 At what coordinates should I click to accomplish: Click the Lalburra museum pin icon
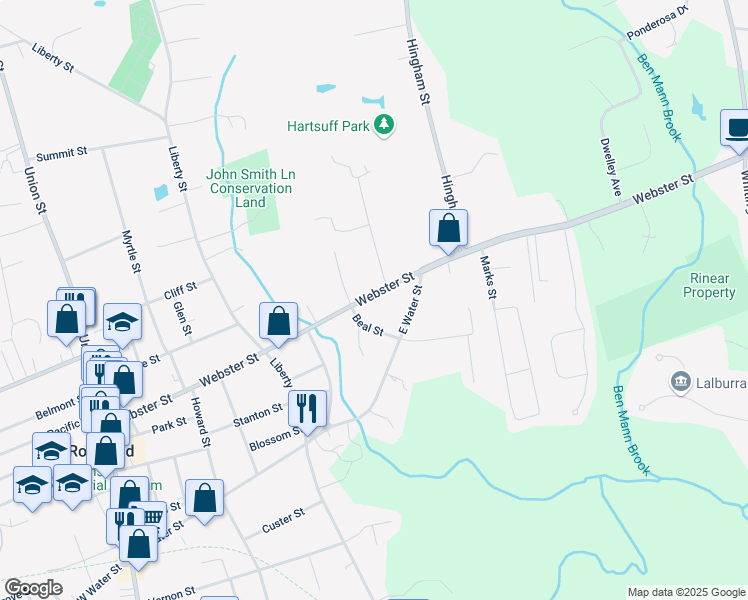tap(681, 383)
